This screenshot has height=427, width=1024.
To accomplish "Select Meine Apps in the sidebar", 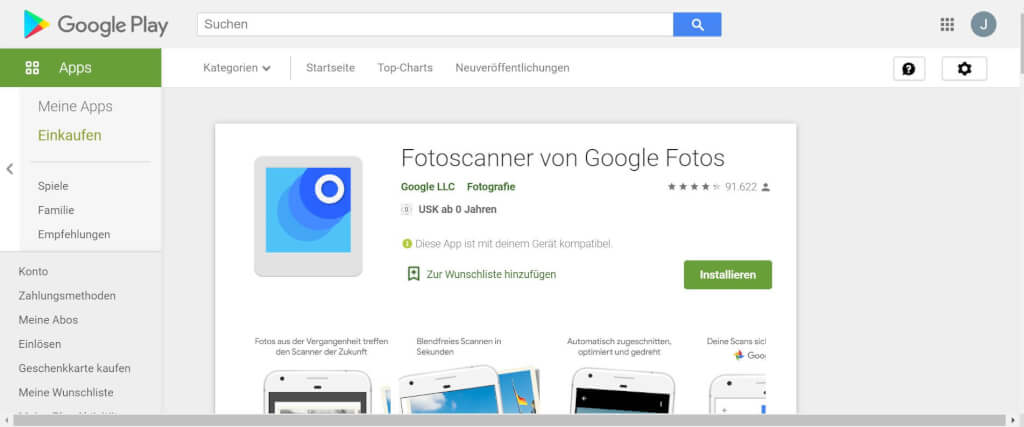I will [x=75, y=106].
